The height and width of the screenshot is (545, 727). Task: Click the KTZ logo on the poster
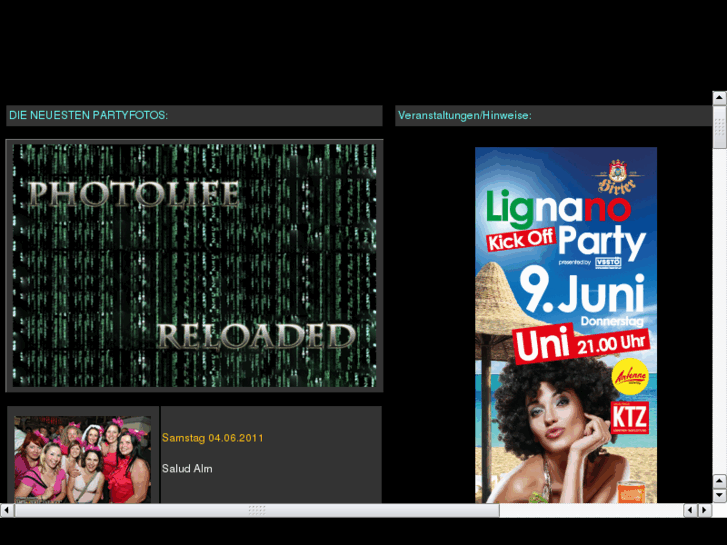coord(629,418)
